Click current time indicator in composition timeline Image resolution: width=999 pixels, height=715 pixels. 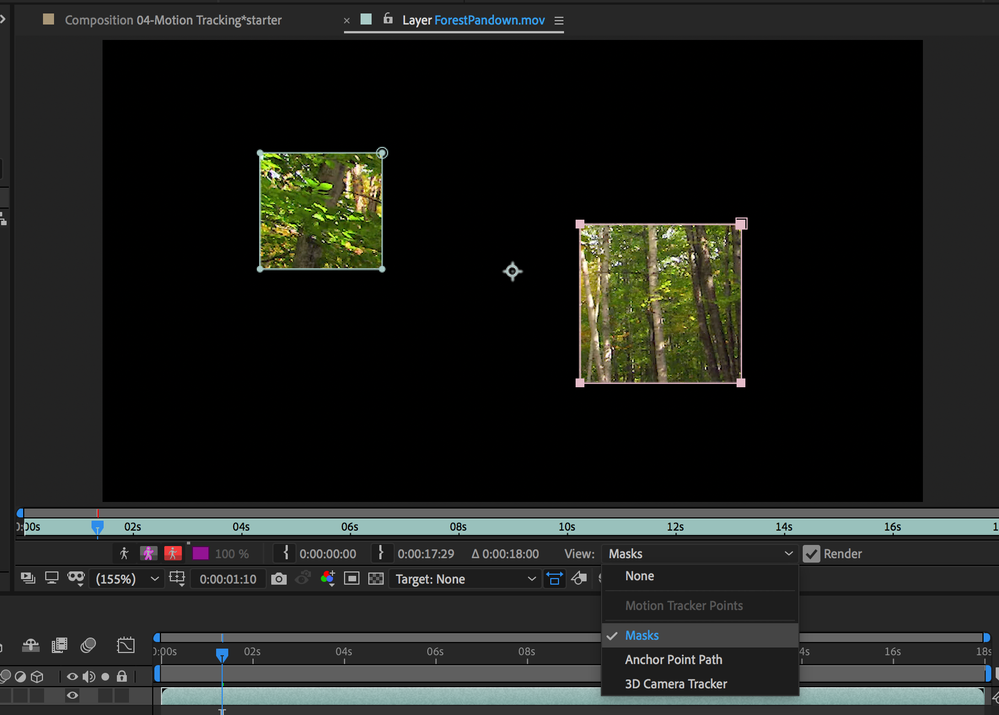[x=222, y=654]
